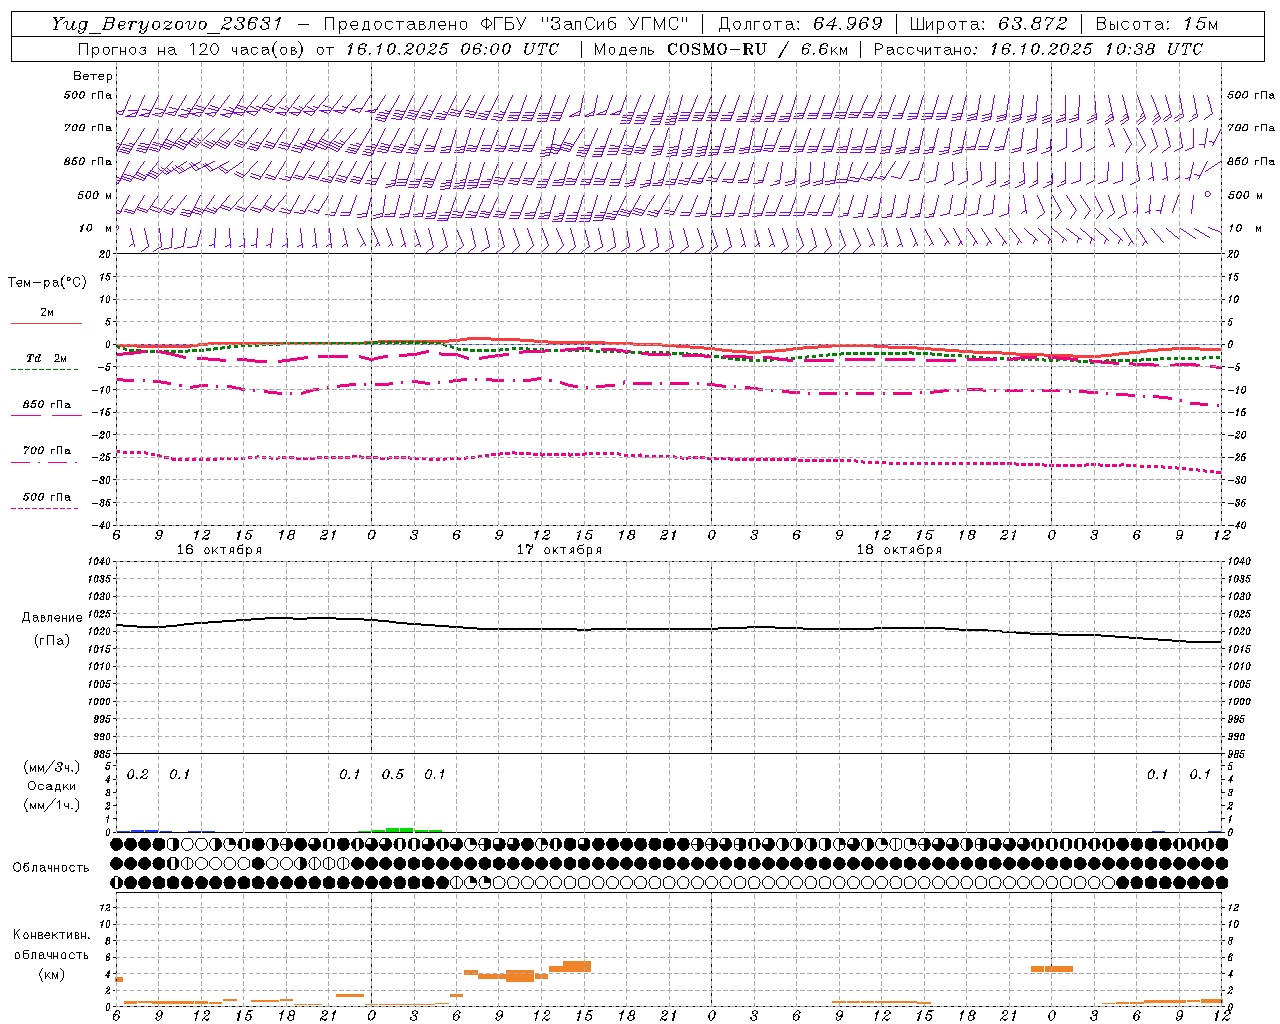Click the Долгота: 64.969 header value

(800, 24)
